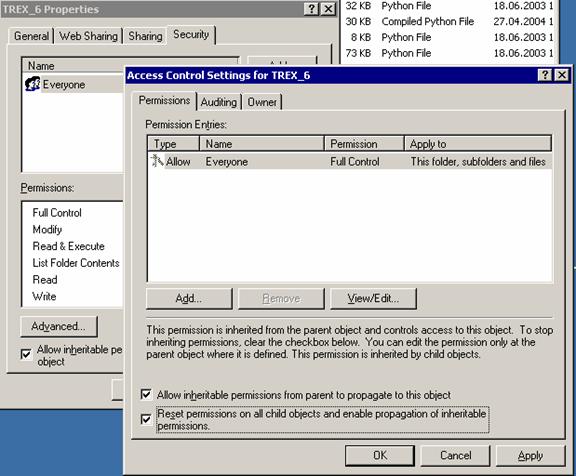Click the View/Edit... button
The height and width of the screenshot is (476, 576).
(x=373, y=298)
